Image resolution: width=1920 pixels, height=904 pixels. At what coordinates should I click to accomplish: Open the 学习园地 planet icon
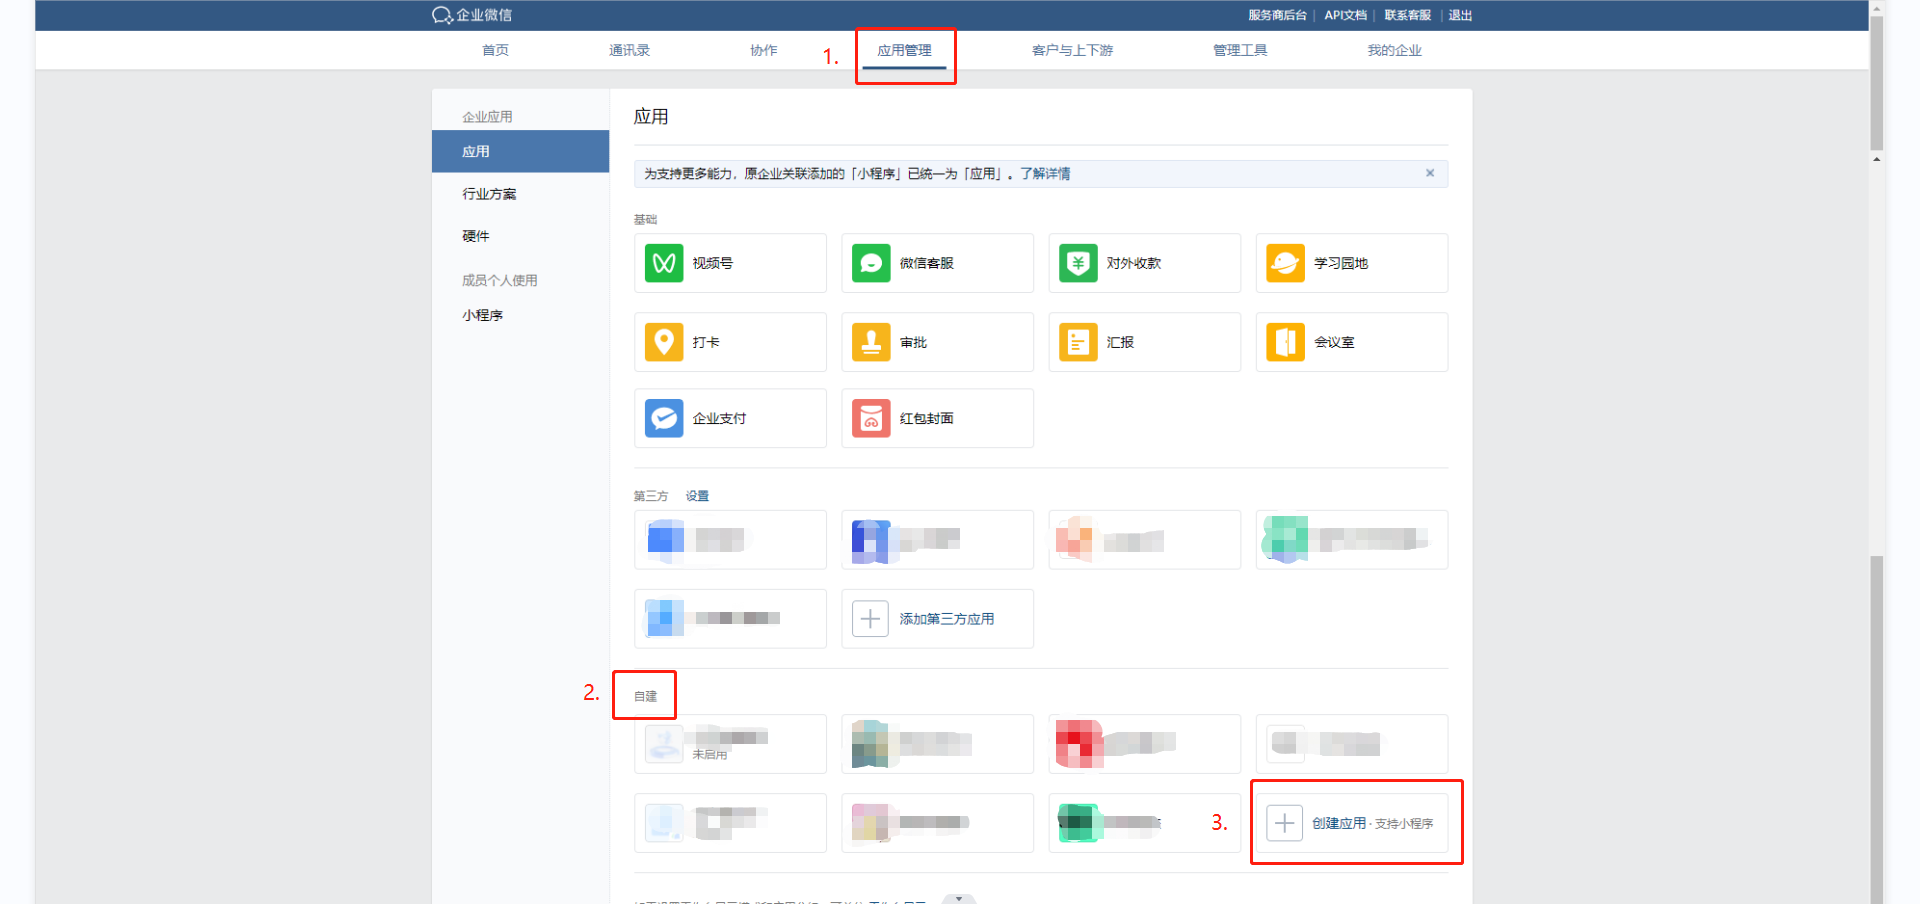pos(1285,263)
